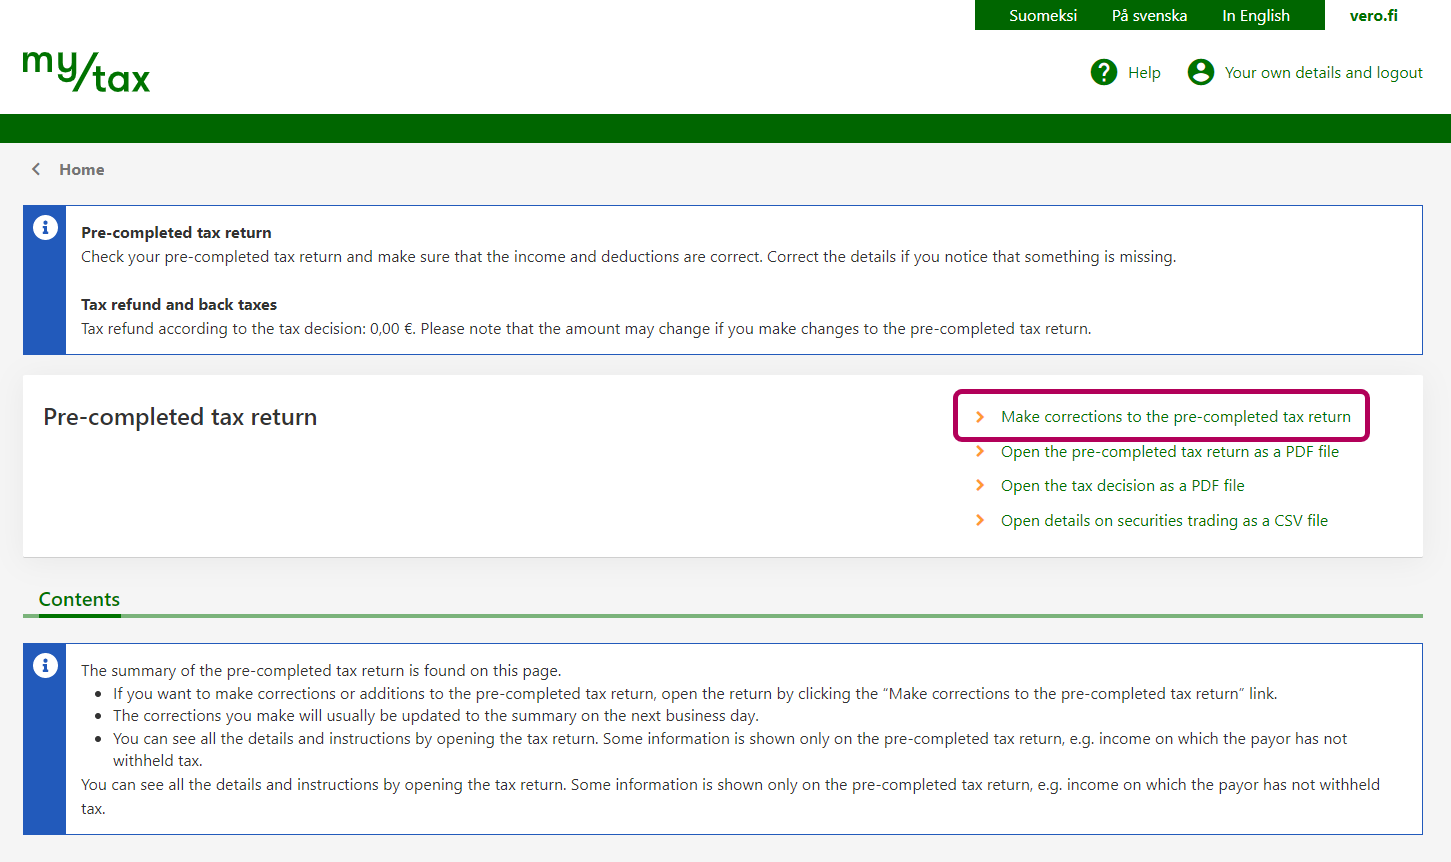Click the user profile icon
The width and height of the screenshot is (1451, 862).
(1200, 72)
